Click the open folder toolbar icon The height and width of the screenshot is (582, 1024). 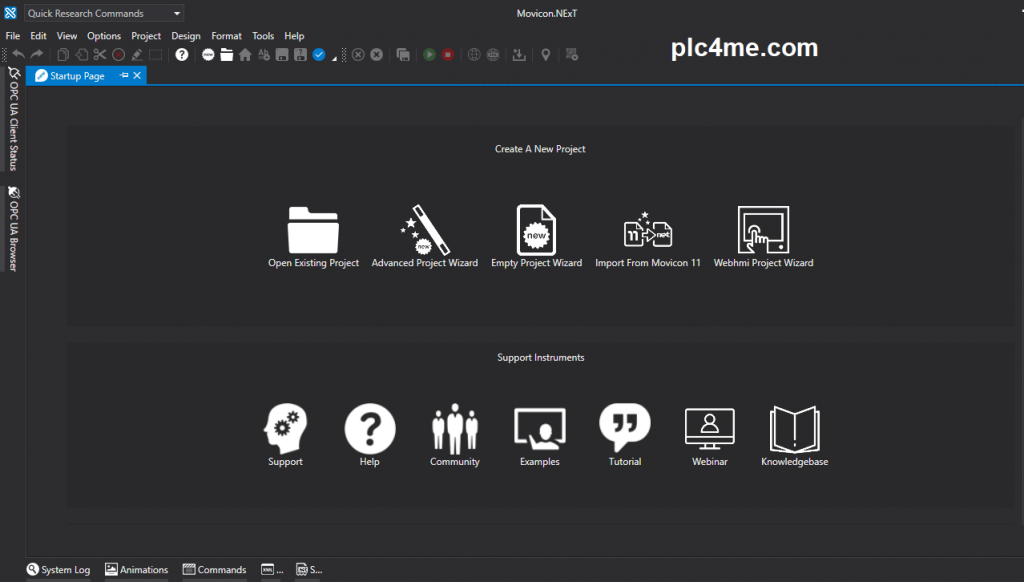[x=227, y=55]
